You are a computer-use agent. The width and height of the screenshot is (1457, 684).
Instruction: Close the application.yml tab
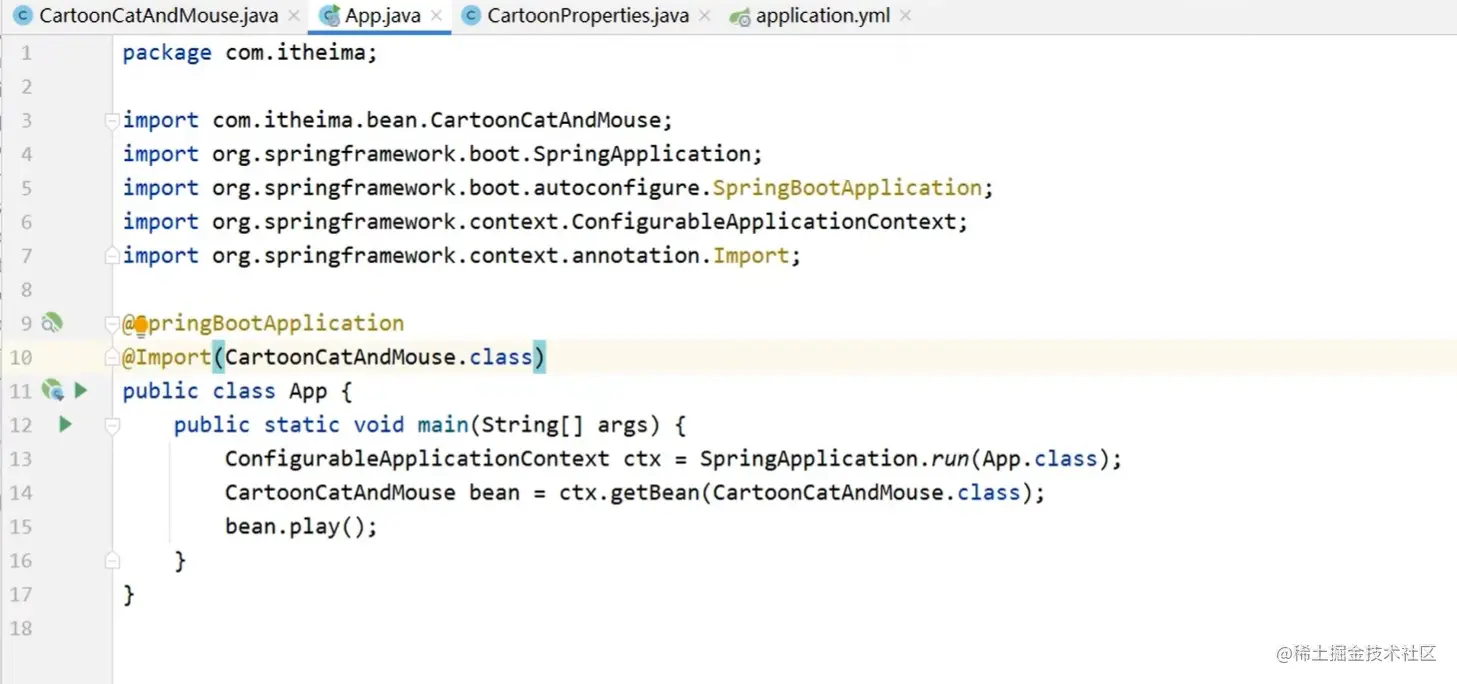[905, 16]
